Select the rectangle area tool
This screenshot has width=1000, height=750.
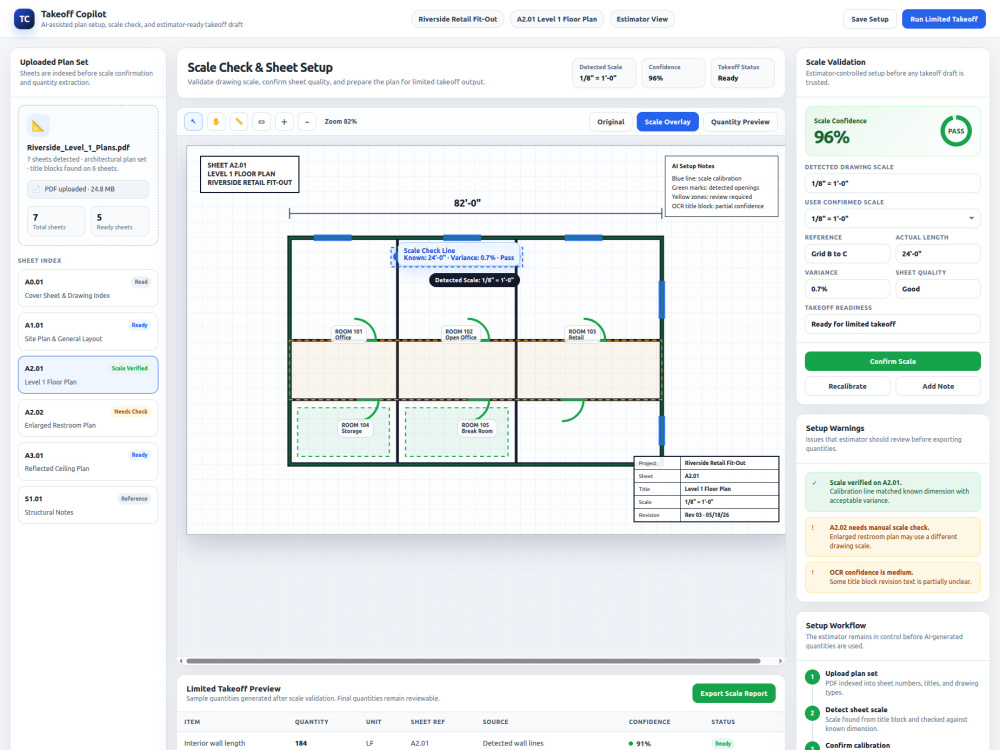[261, 121]
